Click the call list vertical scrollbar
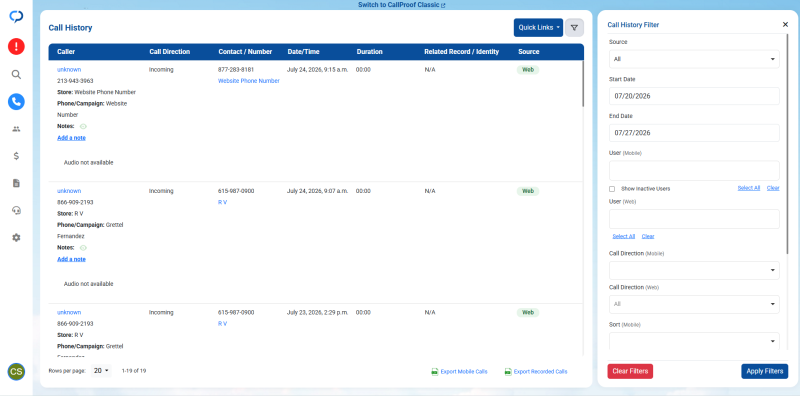 (x=582, y=84)
